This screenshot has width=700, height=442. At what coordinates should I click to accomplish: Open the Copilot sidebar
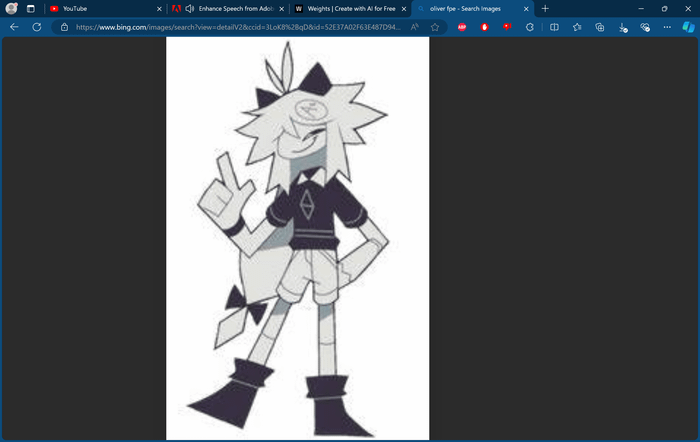(688, 27)
